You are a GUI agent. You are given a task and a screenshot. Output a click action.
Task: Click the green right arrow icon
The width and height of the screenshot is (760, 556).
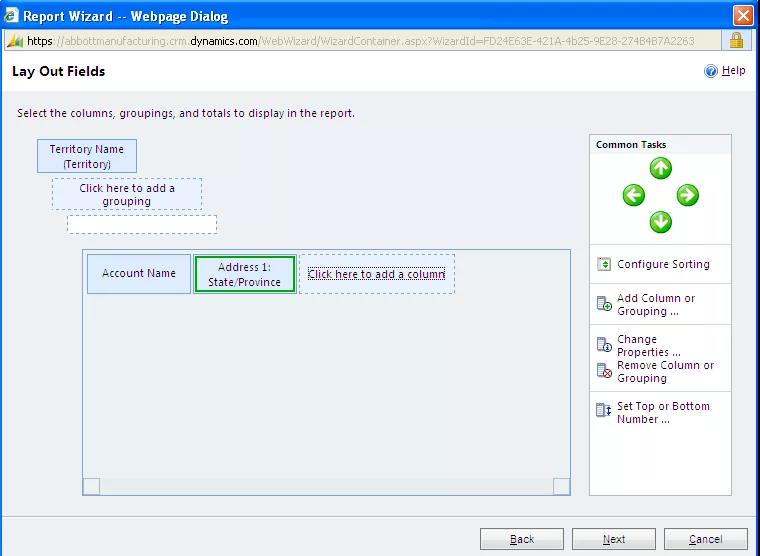pyautogui.click(x=687, y=195)
